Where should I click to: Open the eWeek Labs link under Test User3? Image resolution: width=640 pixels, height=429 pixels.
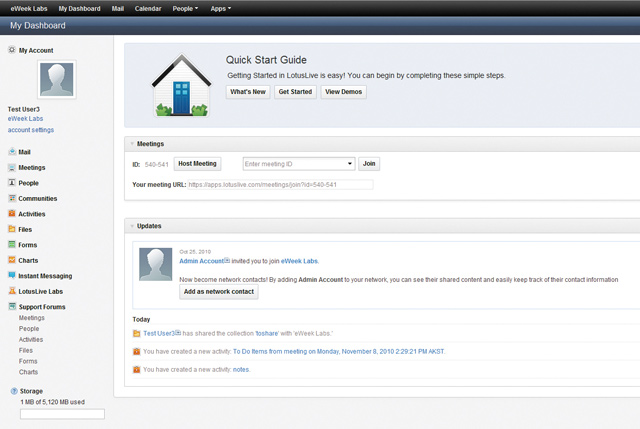click(25, 118)
